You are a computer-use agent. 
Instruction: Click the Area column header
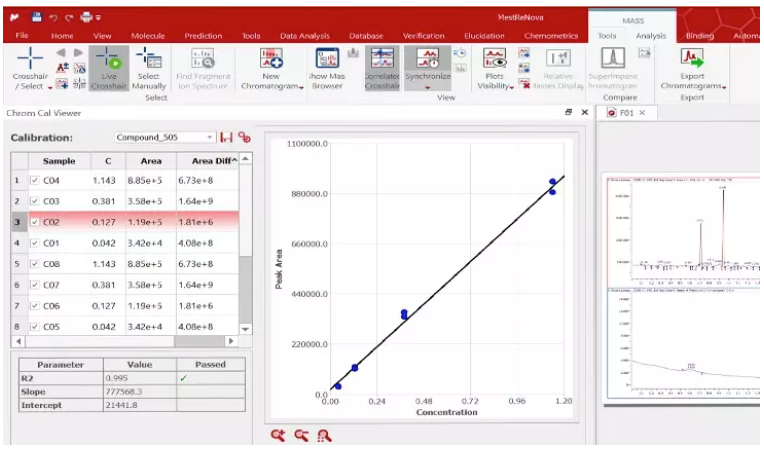tap(151, 160)
